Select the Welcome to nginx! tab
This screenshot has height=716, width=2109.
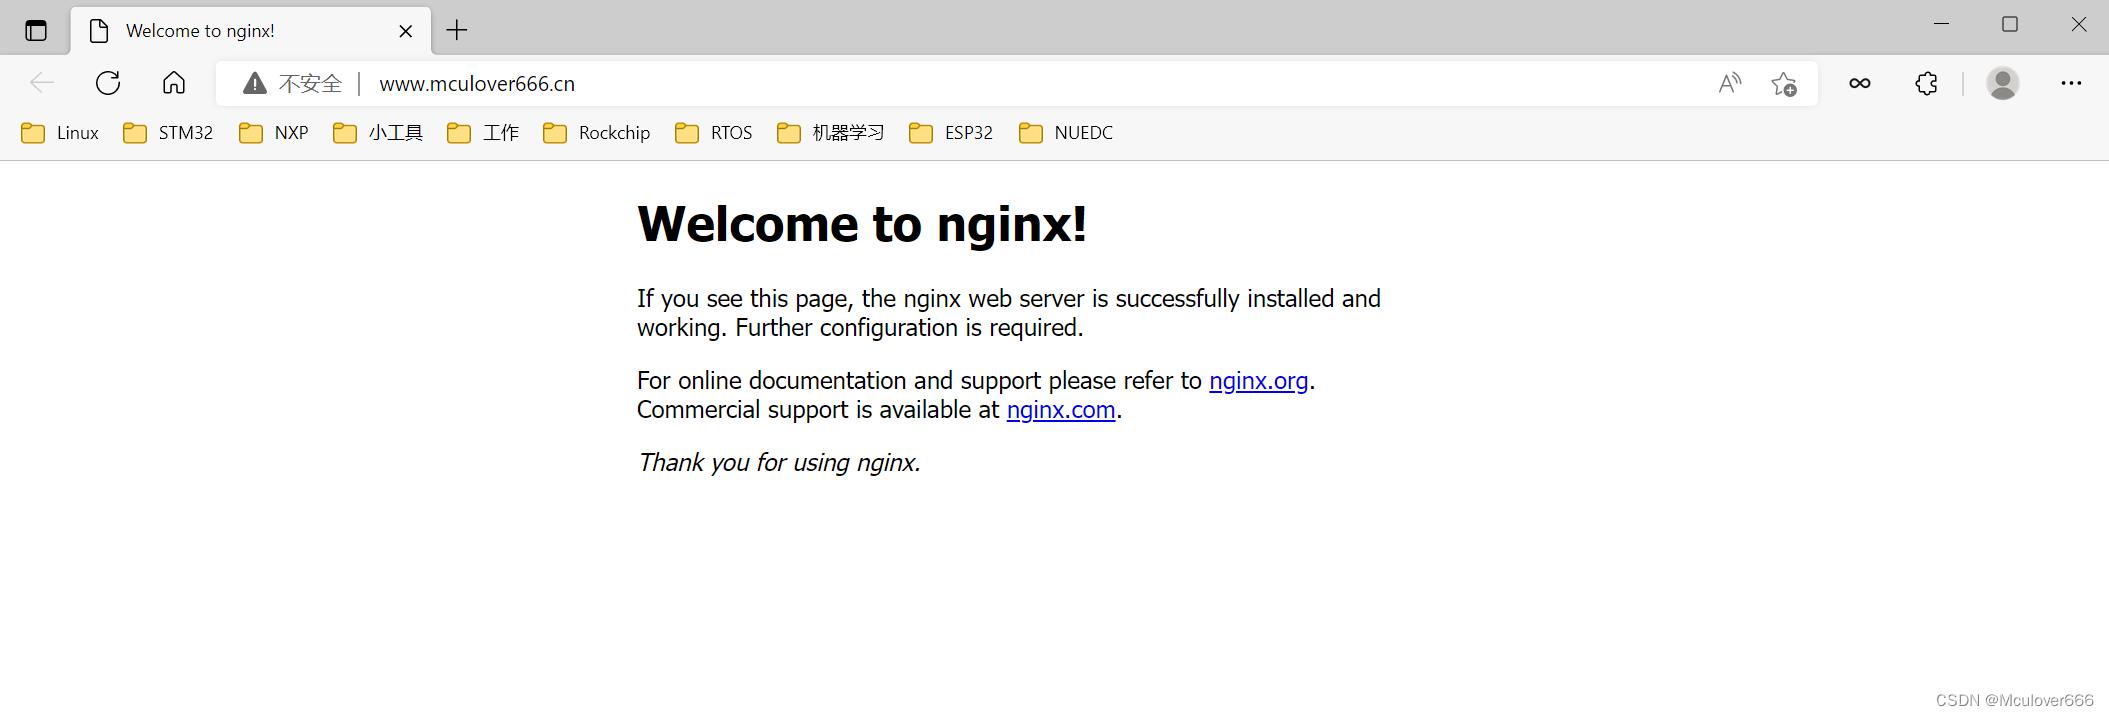coord(251,31)
